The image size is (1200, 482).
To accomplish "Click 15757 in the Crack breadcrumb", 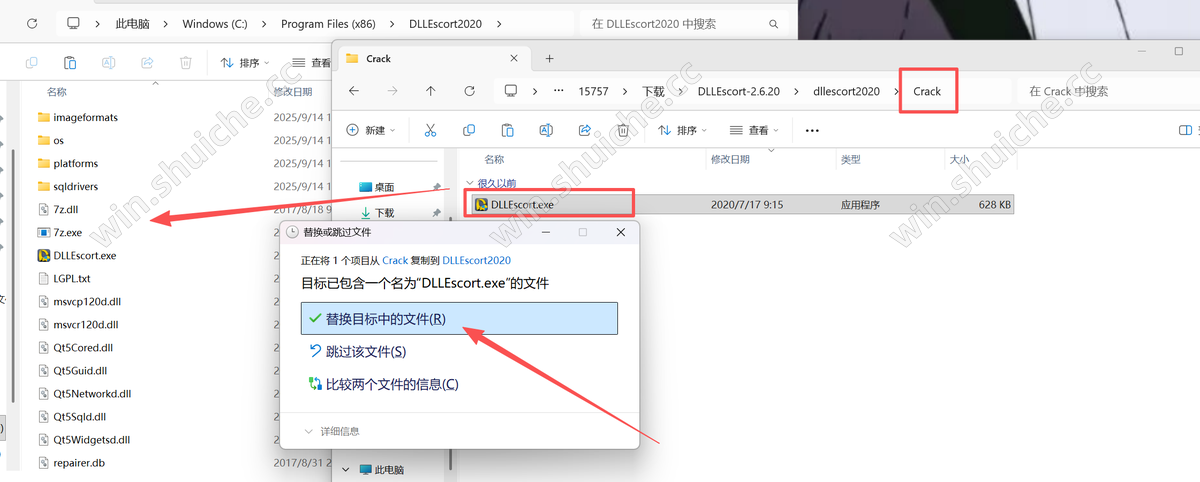I will point(593,91).
